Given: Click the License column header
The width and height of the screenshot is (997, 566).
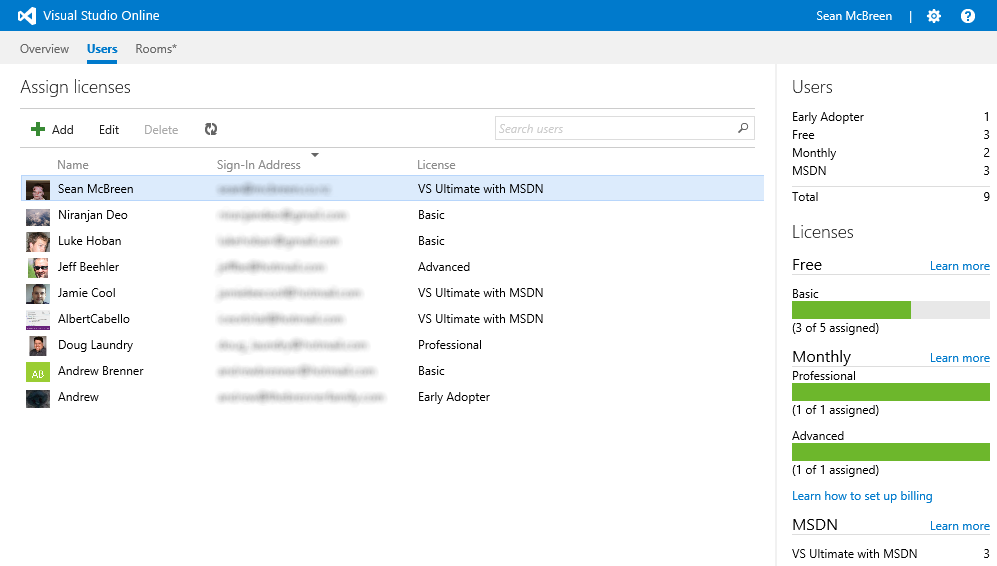Looking at the screenshot, I should coord(436,165).
